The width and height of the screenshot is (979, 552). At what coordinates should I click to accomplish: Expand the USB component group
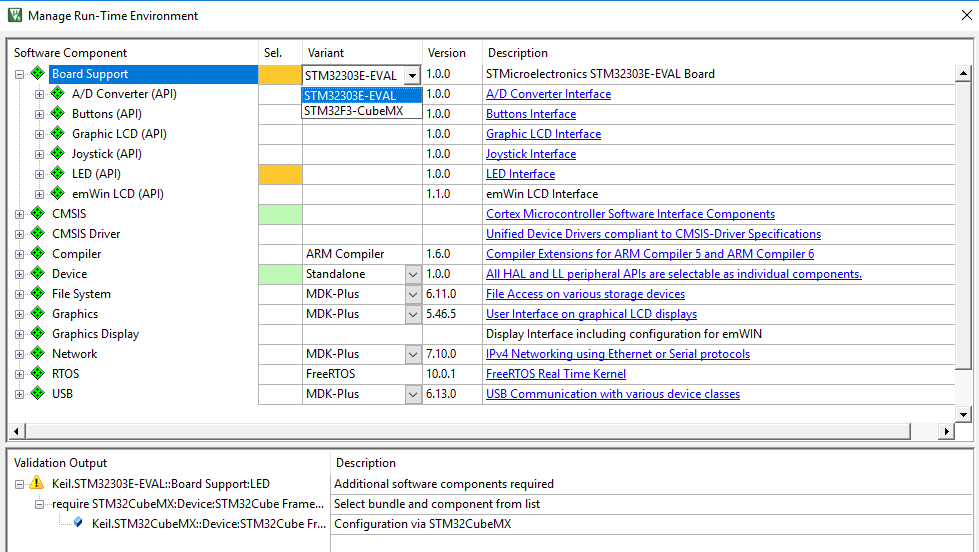click(19, 394)
